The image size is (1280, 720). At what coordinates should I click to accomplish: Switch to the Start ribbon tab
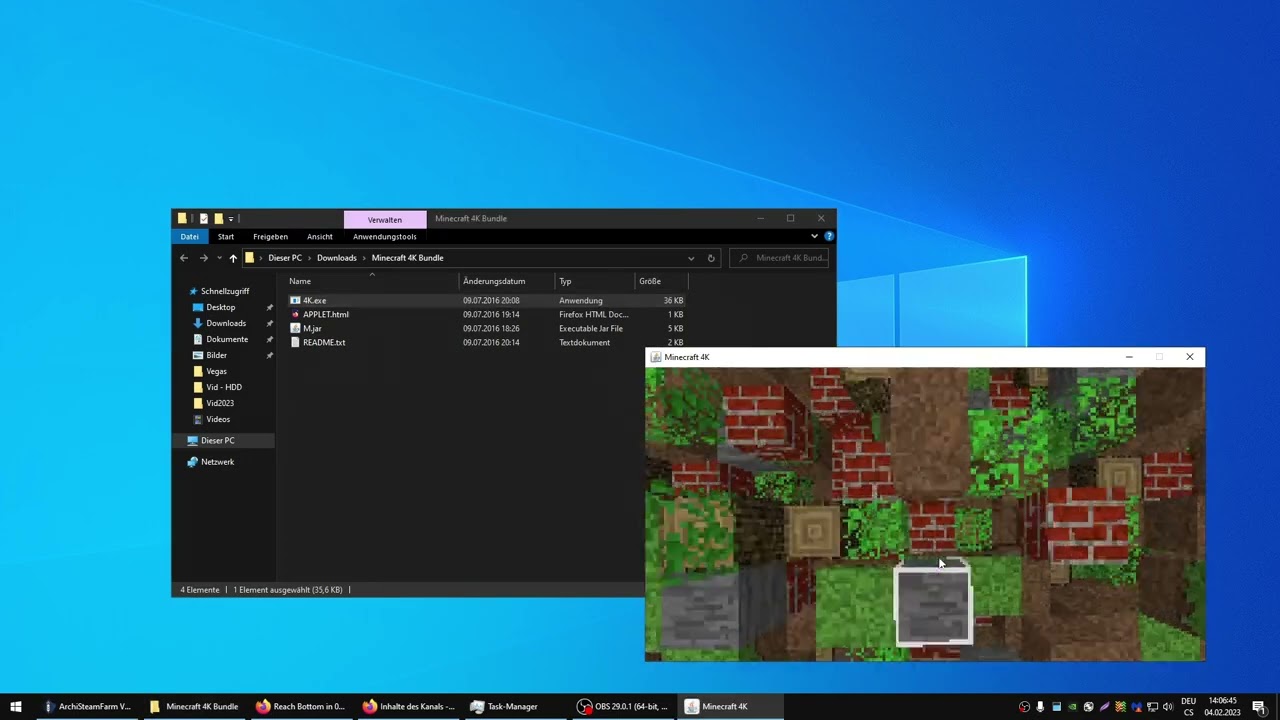[226, 236]
